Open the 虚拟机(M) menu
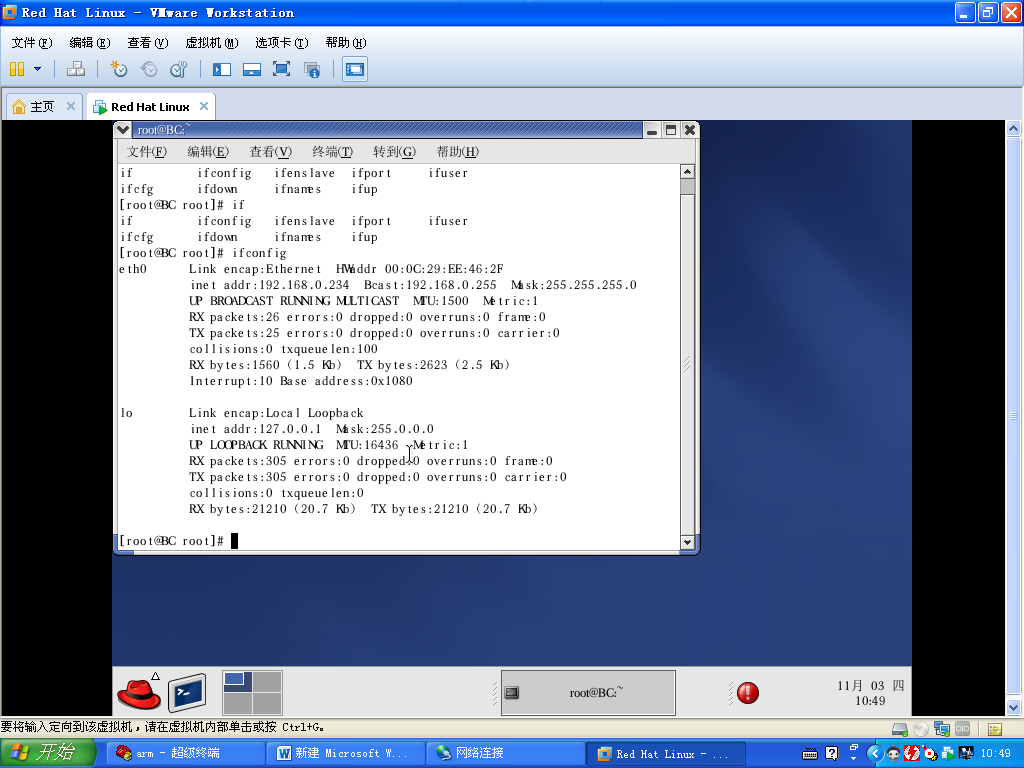1024x768 pixels. 212,42
